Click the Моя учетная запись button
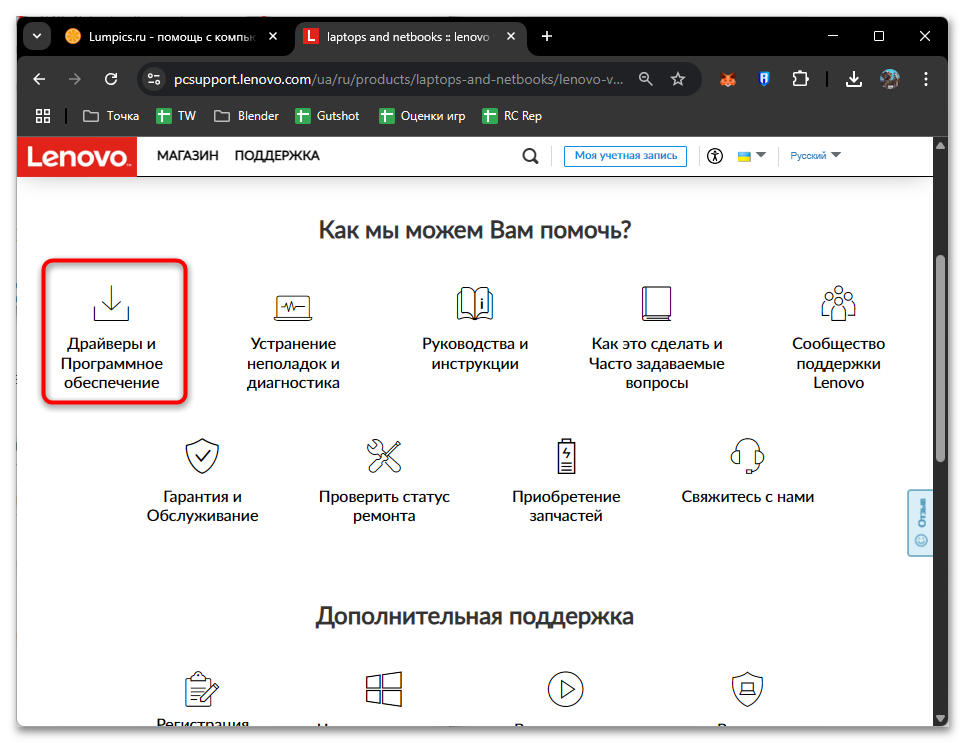 pyautogui.click(x=625, y=156)
